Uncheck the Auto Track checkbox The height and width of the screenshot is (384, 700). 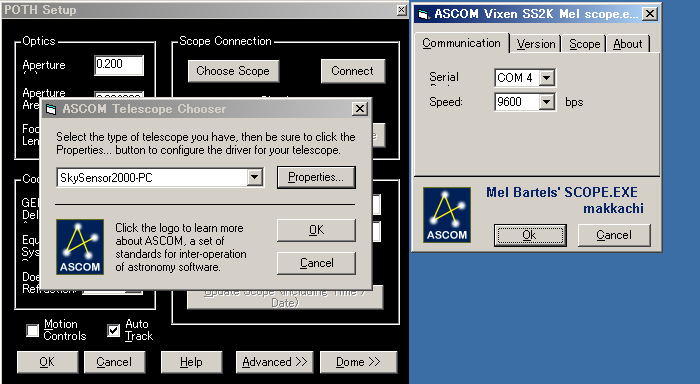coord(113,330)
